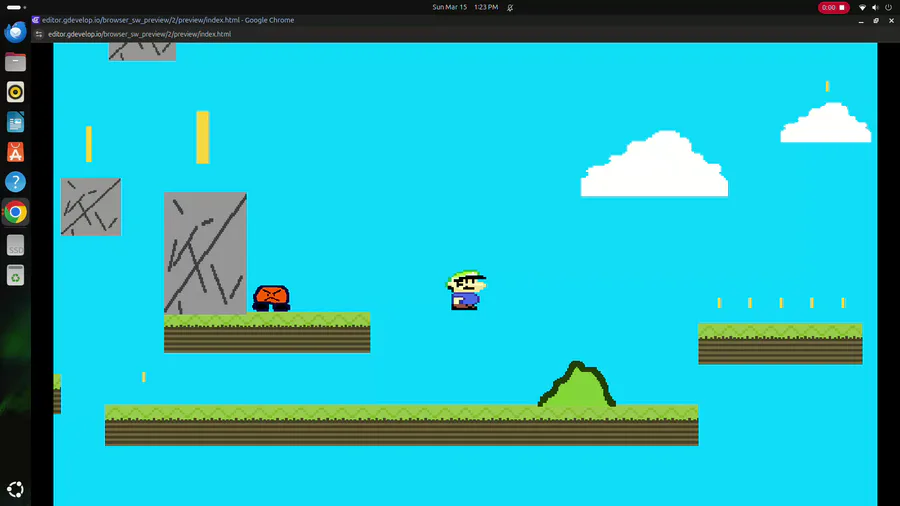900x506 pixels.
Task: Open the power menu icon
Action: 889,7
